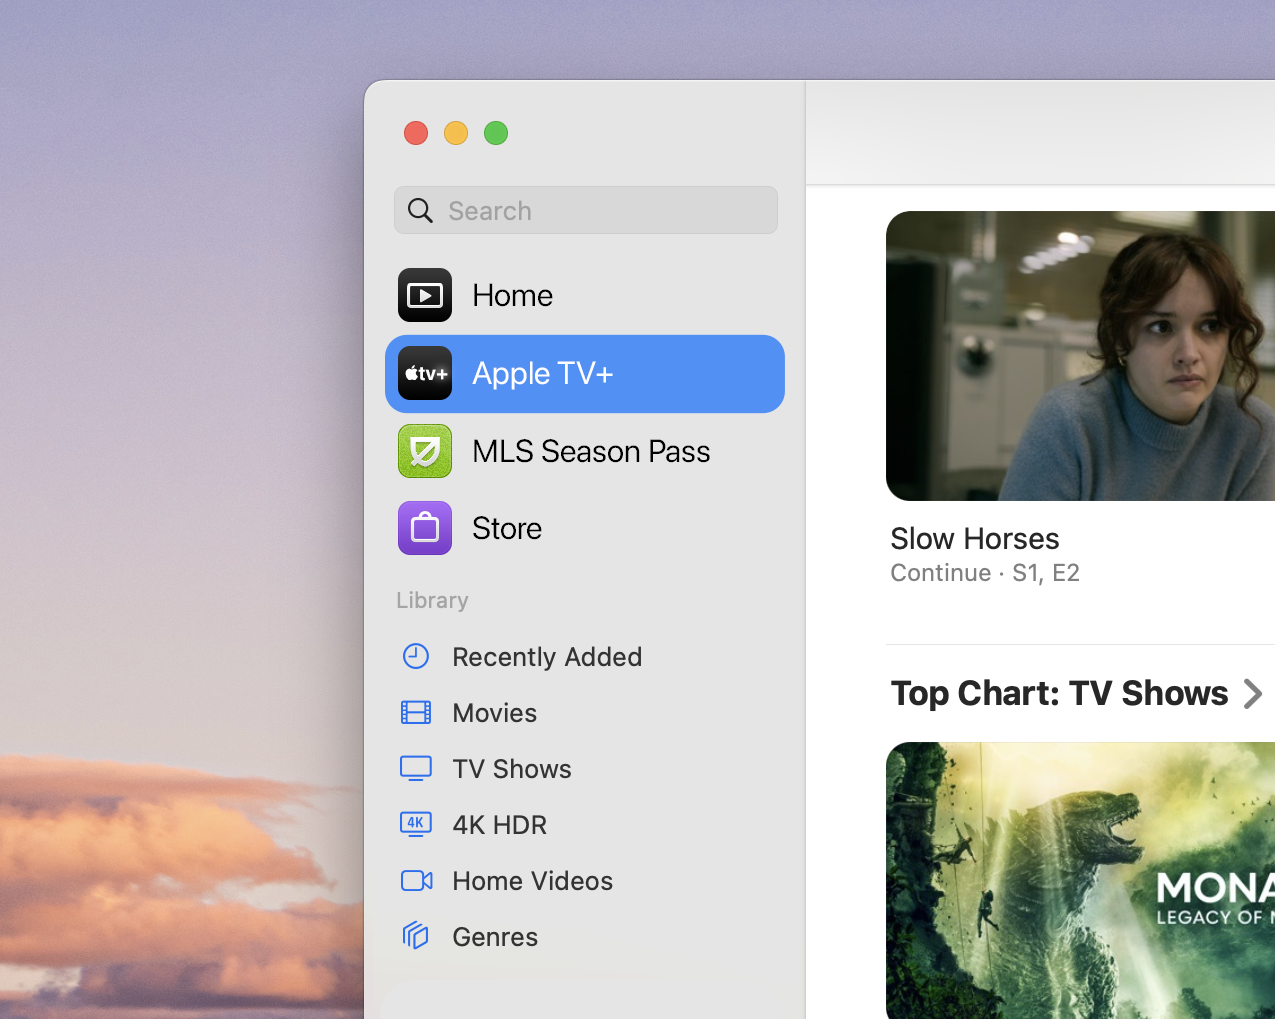The width and height of the screenshot is (1275, 1019).
Task: Browse library Genres
Action: click(585, 936)
